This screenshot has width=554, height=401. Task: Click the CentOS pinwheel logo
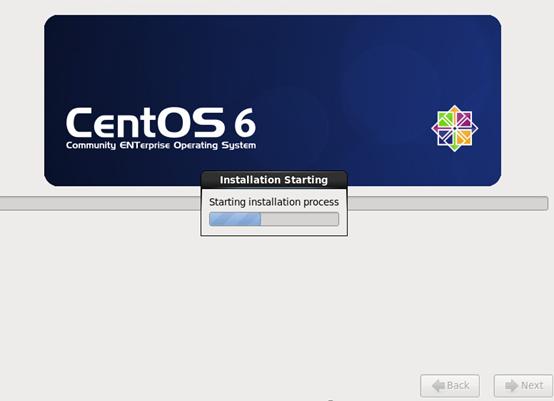(454, 128)
